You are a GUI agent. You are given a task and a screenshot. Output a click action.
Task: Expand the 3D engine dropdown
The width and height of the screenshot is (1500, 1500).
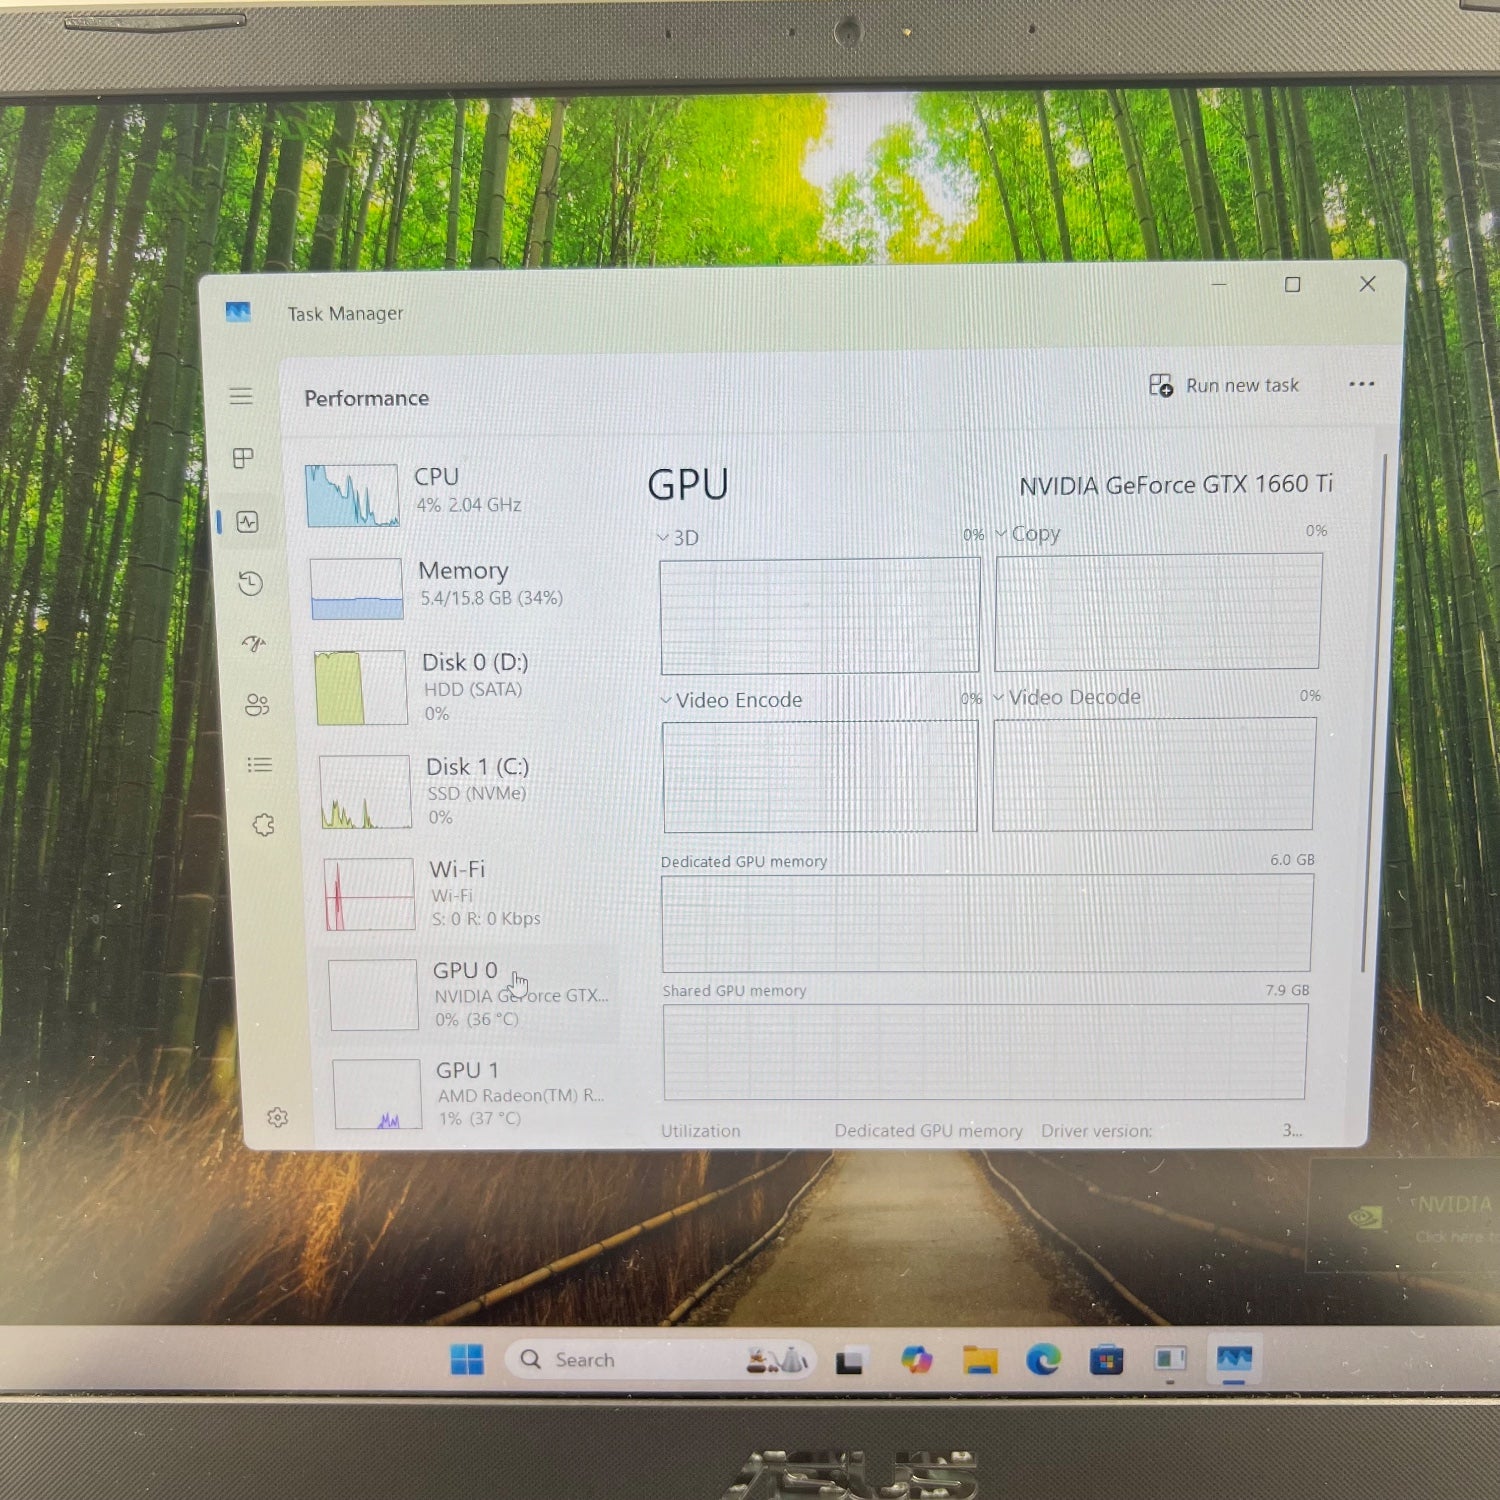678,538
